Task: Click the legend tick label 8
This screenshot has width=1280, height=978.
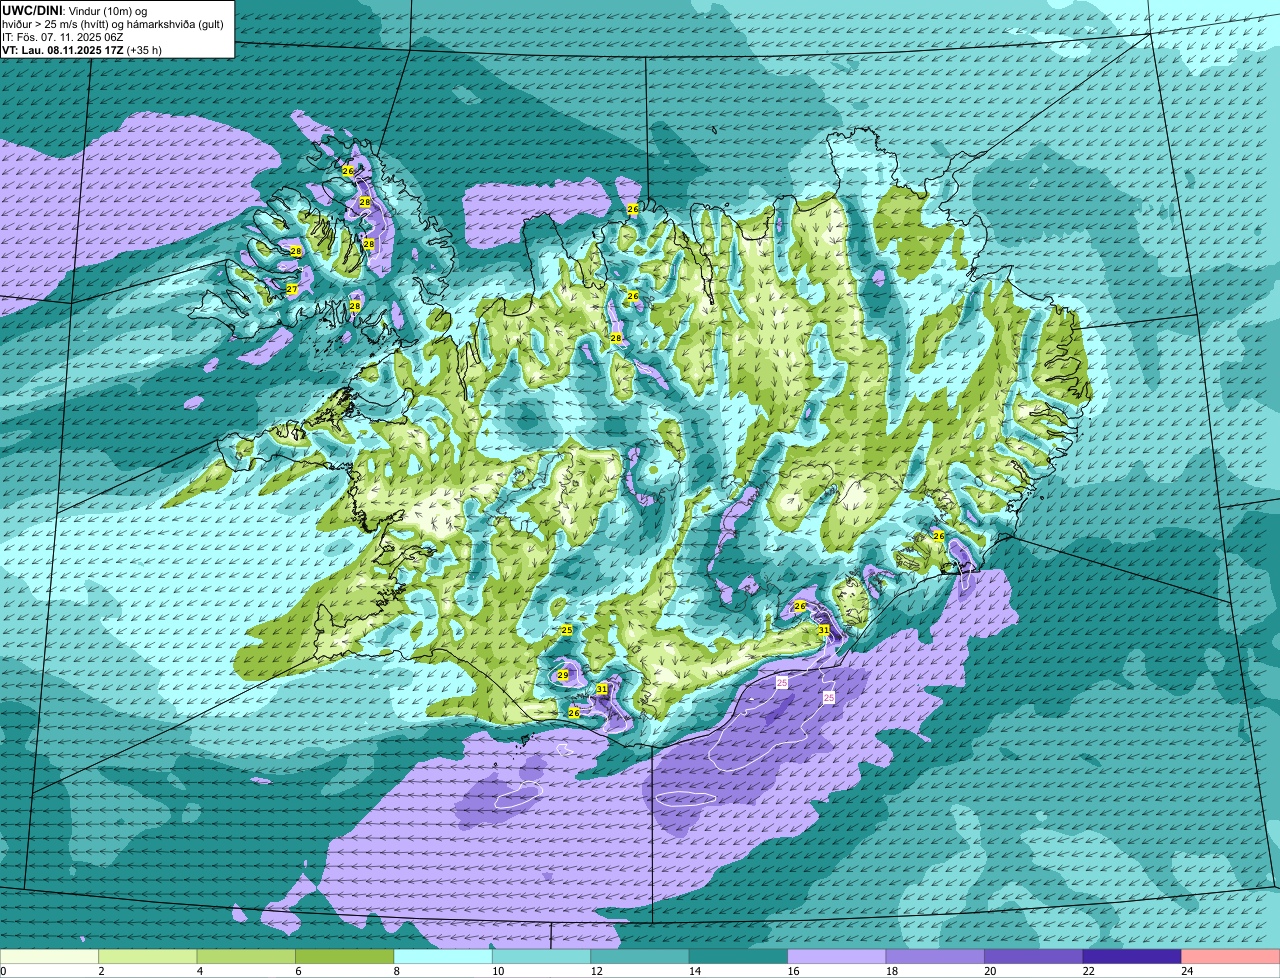Action: pos(396,971)
